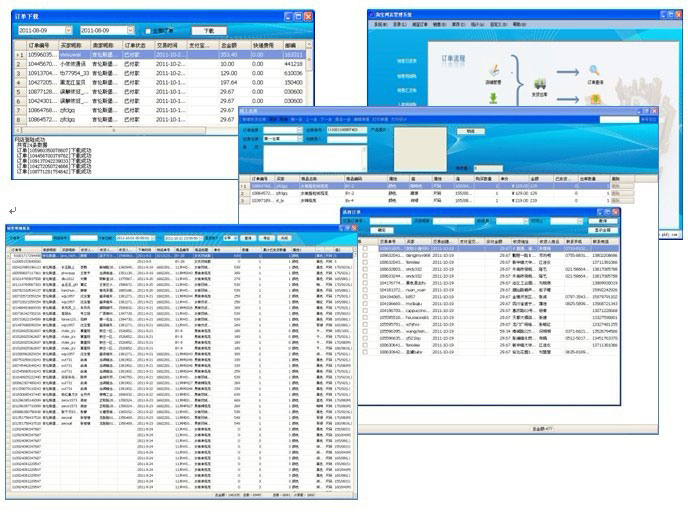
Task: Open the 帮助 menu in main window
Action: pyautogui.click(x=519, y=25)
